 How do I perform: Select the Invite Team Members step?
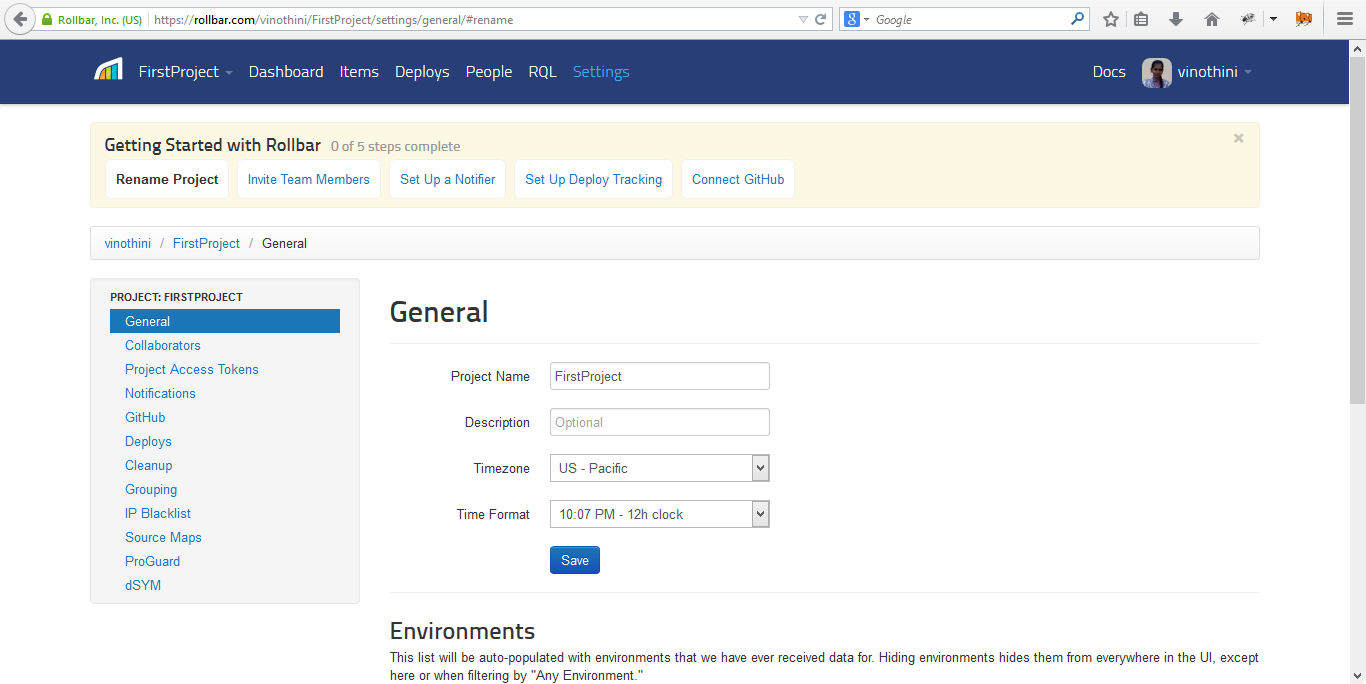[x=309, y=179]
